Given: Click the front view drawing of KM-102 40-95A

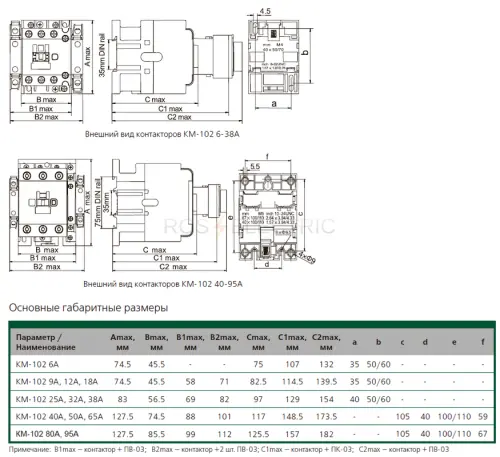Looking at the screenshot, I should click(x=51, y=215).
